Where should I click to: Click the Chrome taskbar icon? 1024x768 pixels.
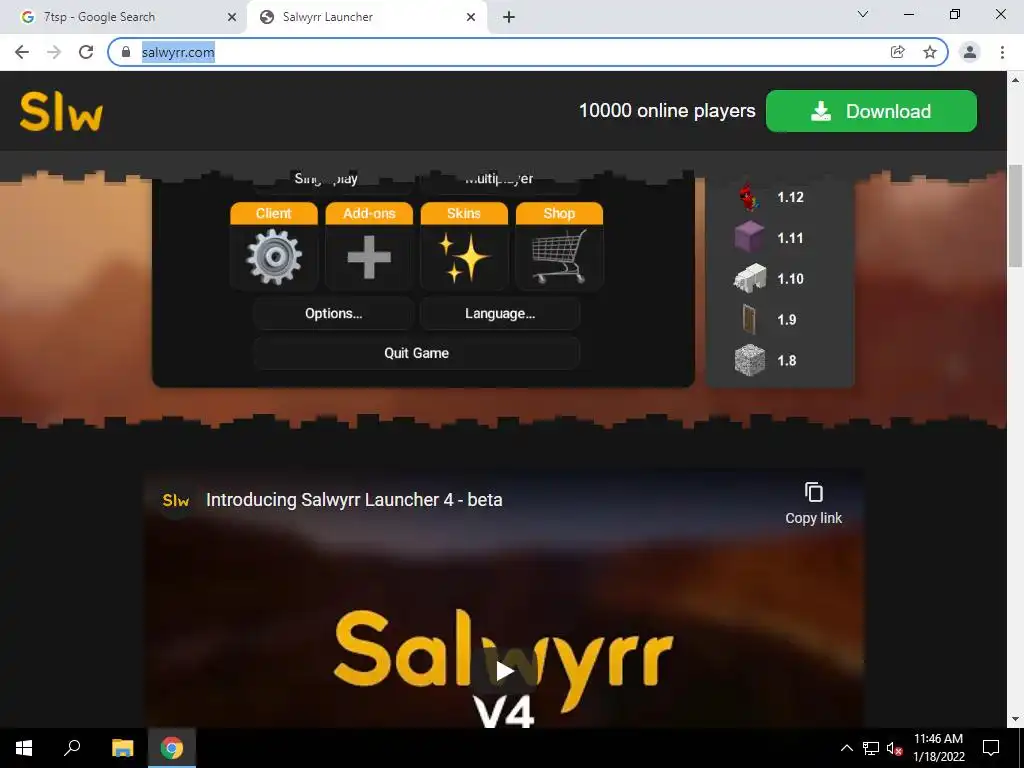pos(172,748)
